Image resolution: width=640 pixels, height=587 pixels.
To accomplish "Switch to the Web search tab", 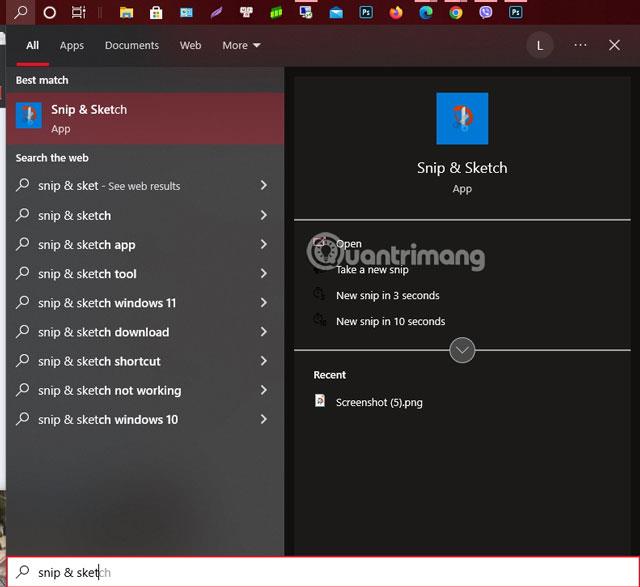I will click(191, 45).
